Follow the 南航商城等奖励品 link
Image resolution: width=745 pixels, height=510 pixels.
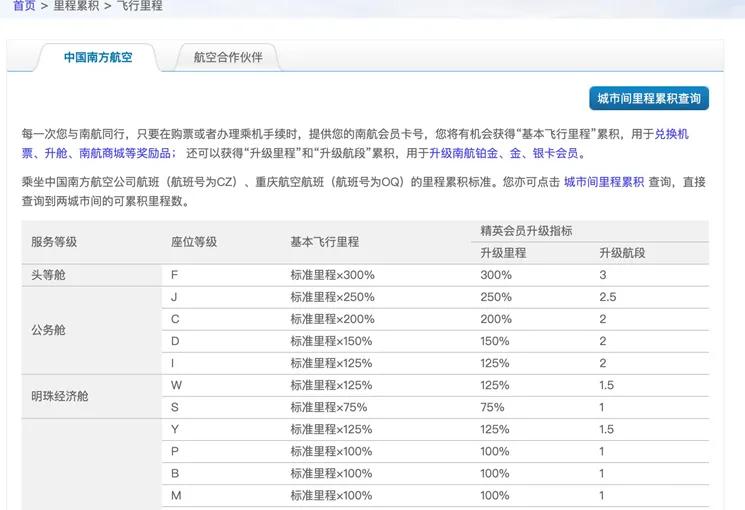pyautogui.click(x=125, y=154)
